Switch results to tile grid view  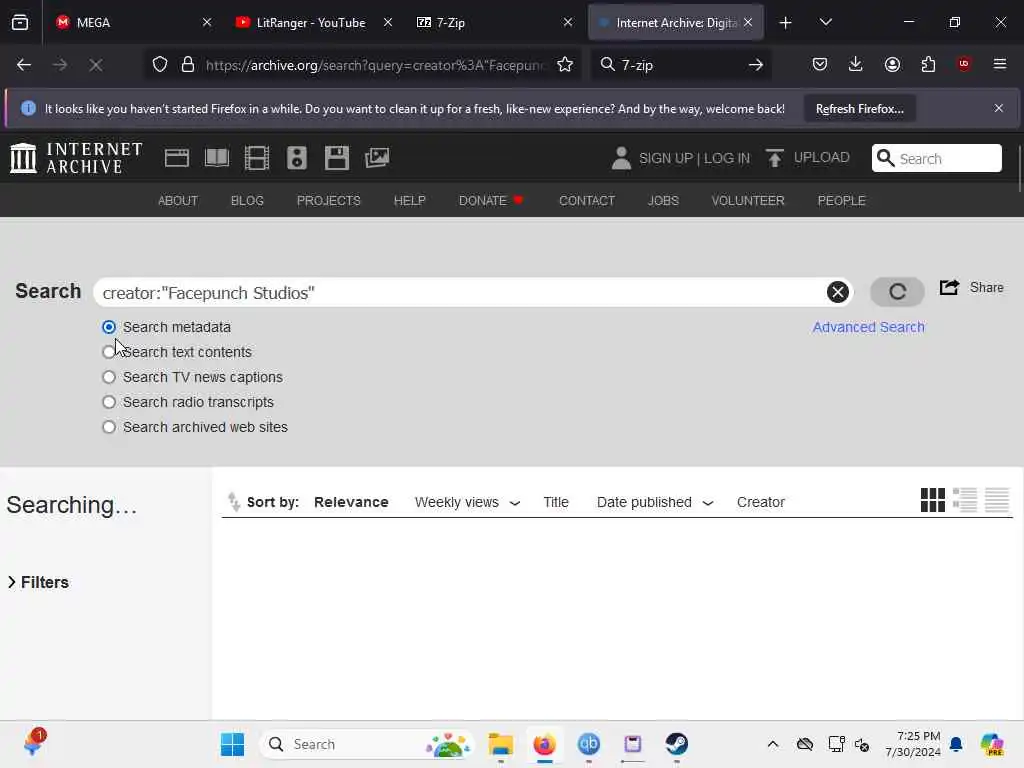(933, 500)
